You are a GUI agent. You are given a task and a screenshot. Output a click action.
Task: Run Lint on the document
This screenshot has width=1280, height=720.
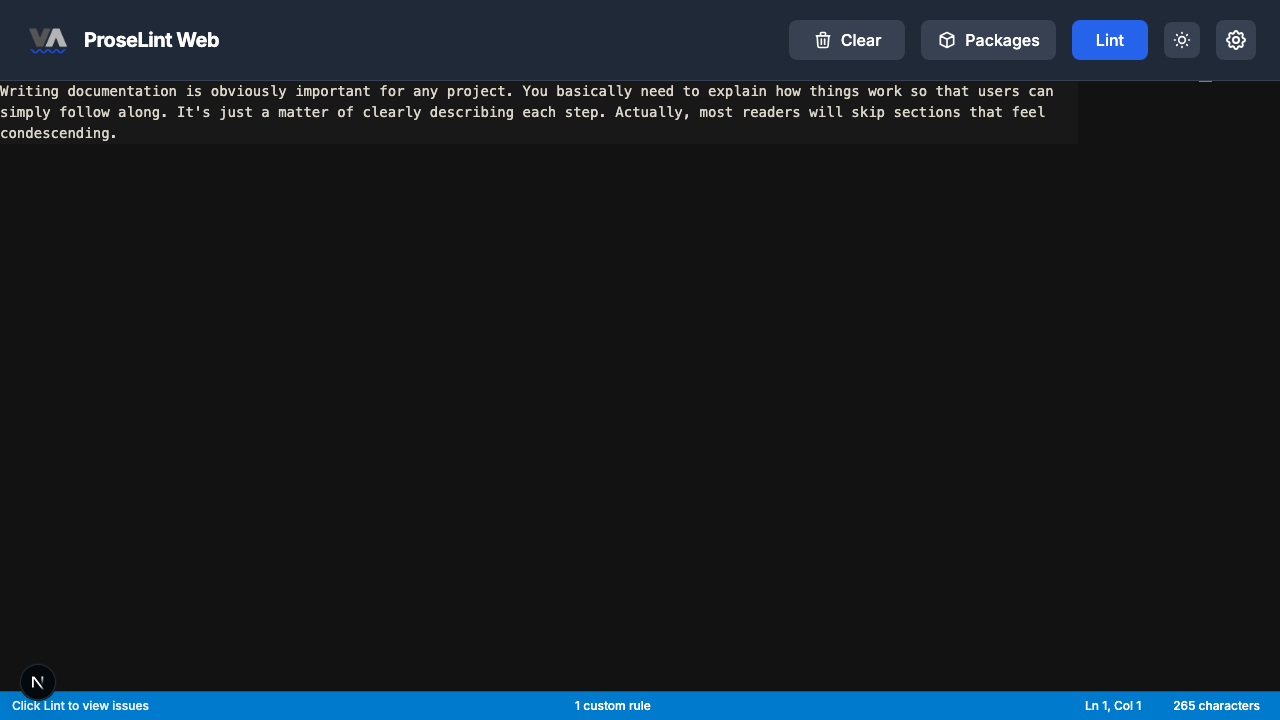pyautogui.click(x=1109, y=40)
